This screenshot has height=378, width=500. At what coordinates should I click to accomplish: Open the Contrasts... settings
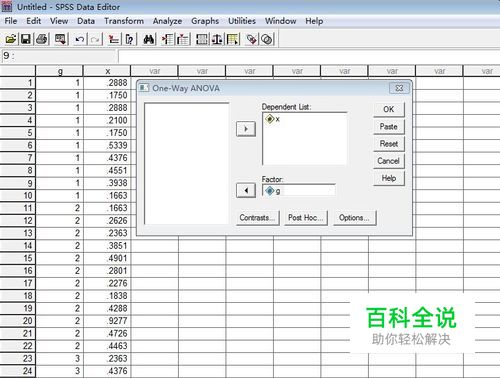pyautogui.click(x=258, y=218)
